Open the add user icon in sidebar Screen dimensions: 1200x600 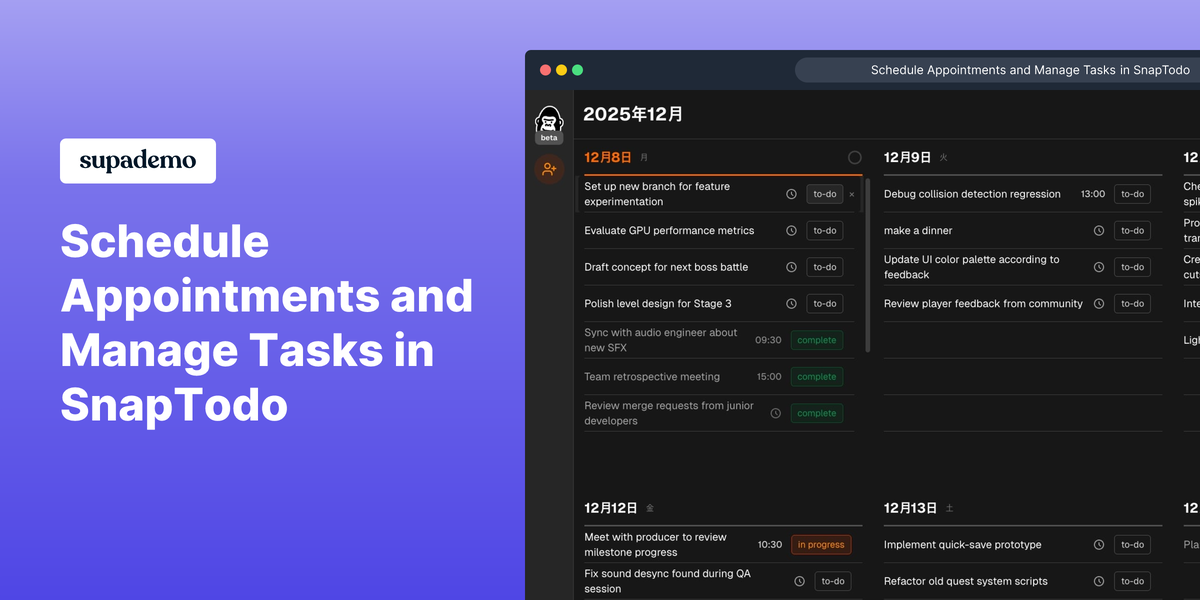point(549,169)
